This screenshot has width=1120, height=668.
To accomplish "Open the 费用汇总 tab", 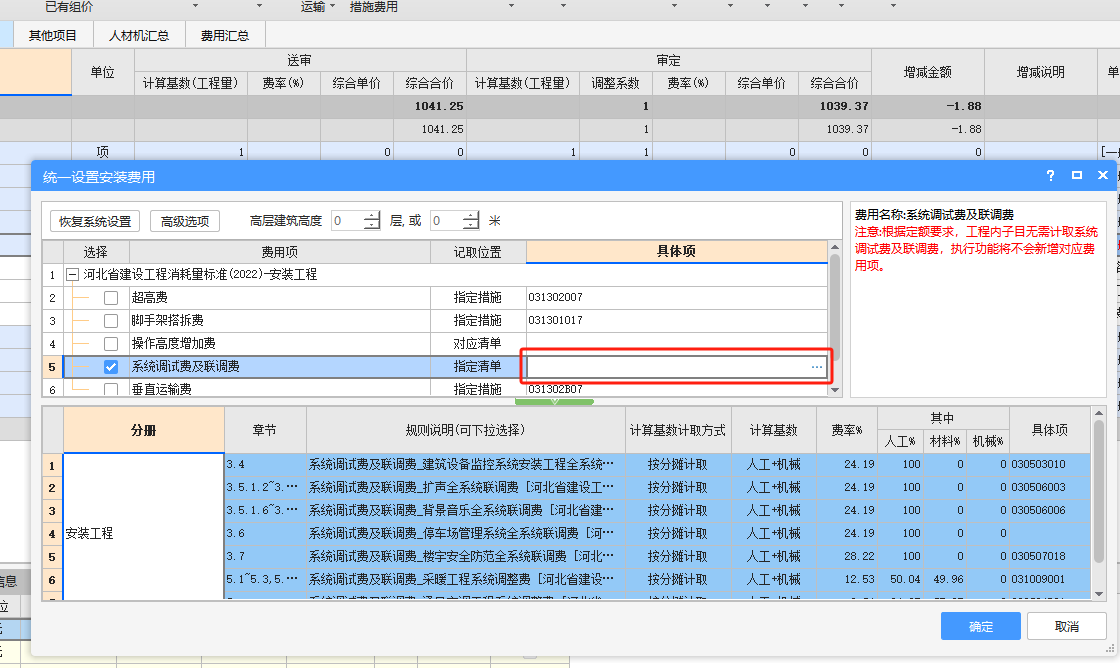I will click(x=224, y=35).
